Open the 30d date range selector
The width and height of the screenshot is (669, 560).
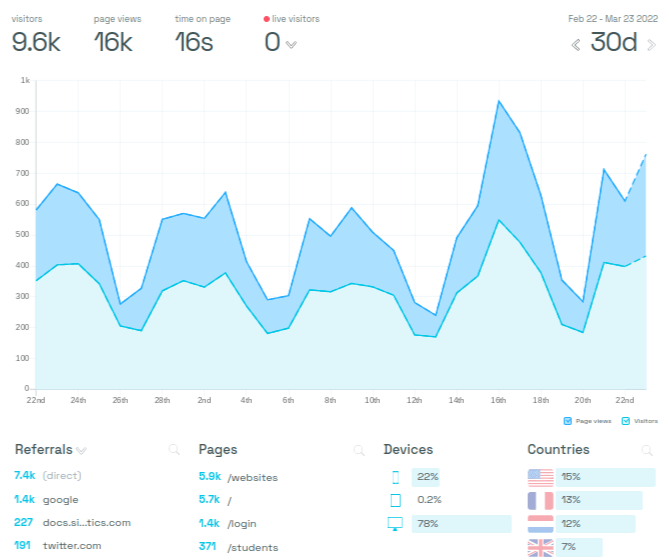point(614,43)
